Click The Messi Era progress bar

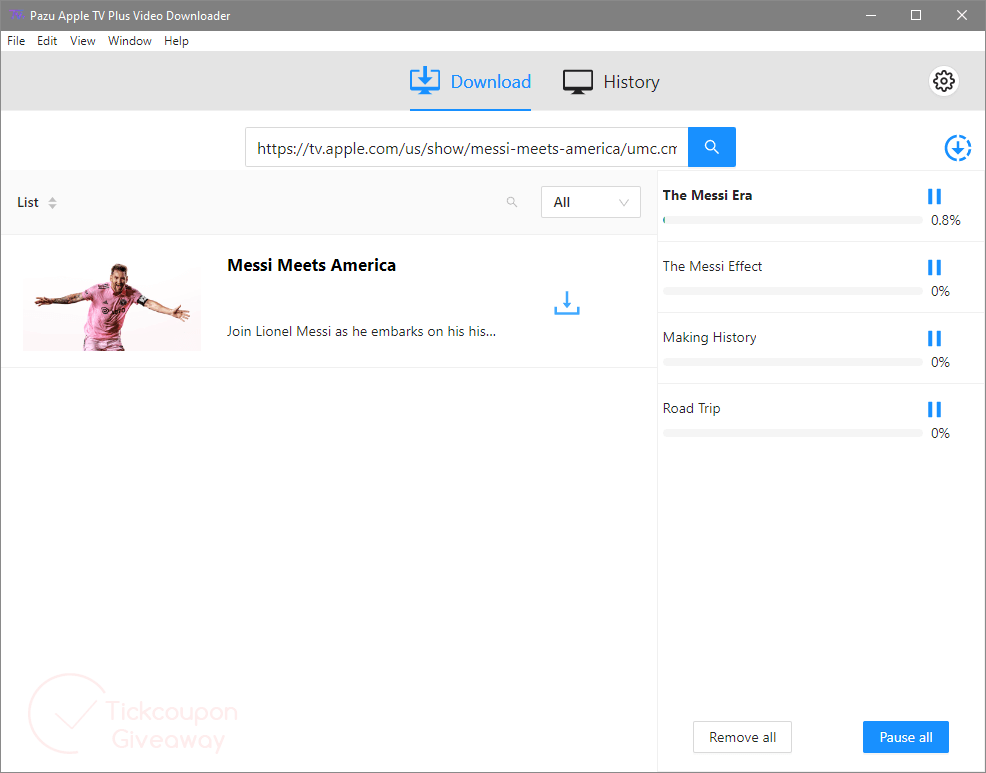(x=792, y=220)
